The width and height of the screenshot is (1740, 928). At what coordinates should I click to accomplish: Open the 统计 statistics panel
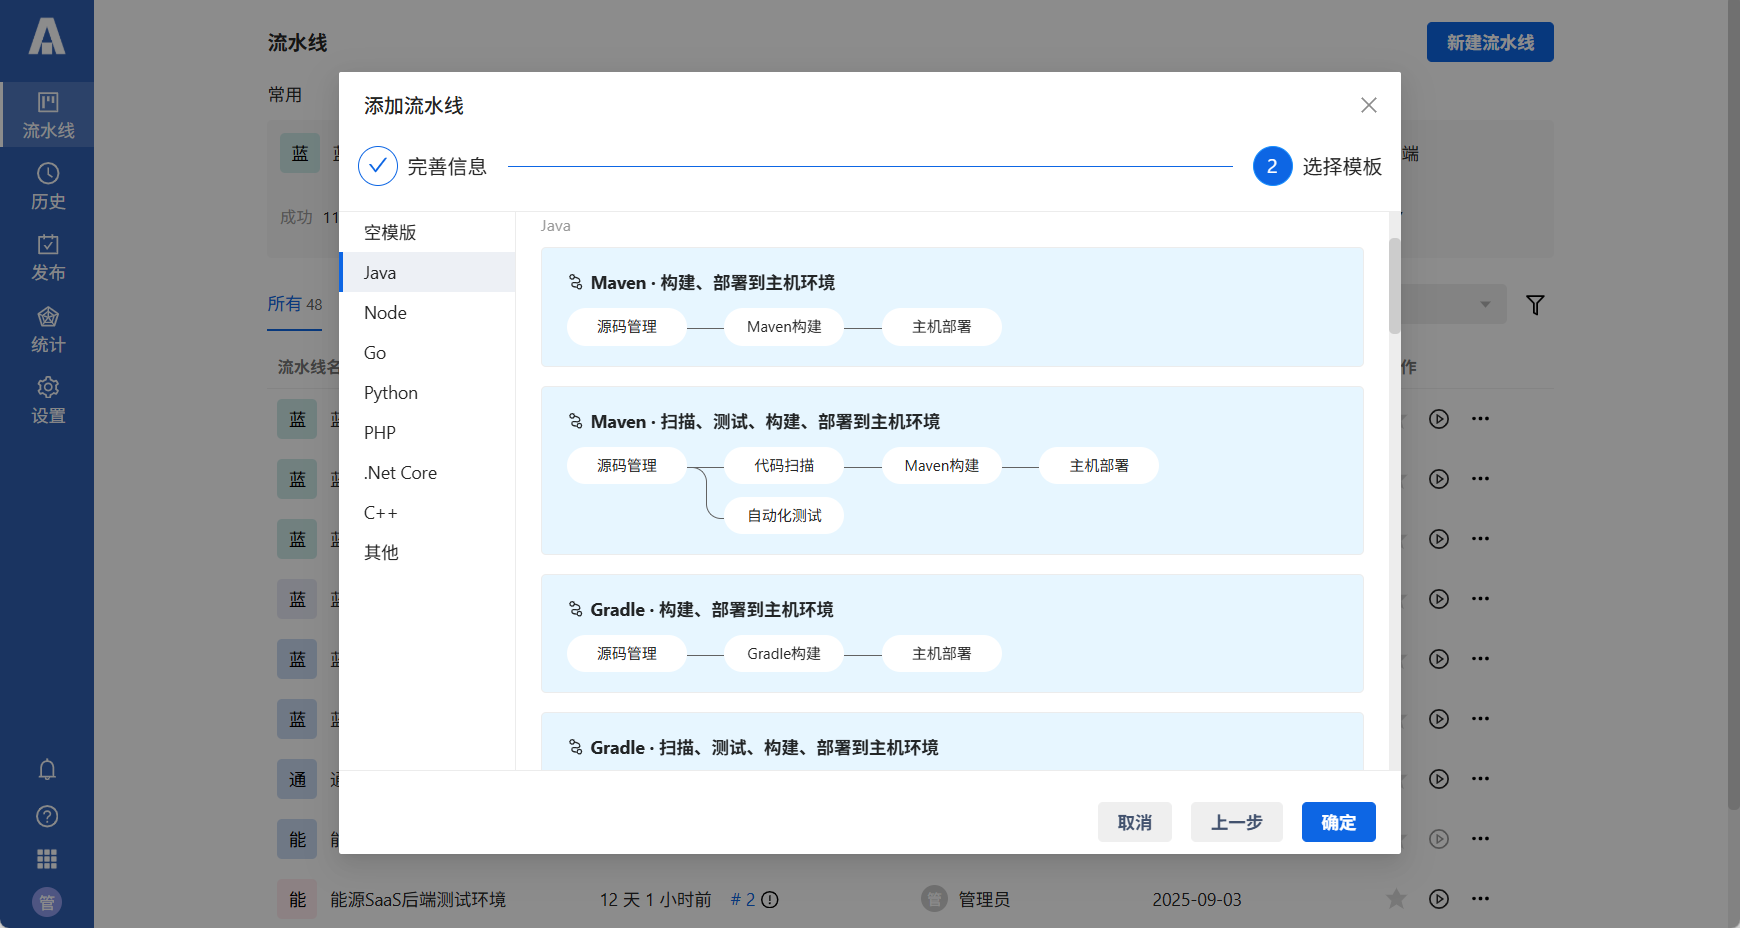[47, 328]
